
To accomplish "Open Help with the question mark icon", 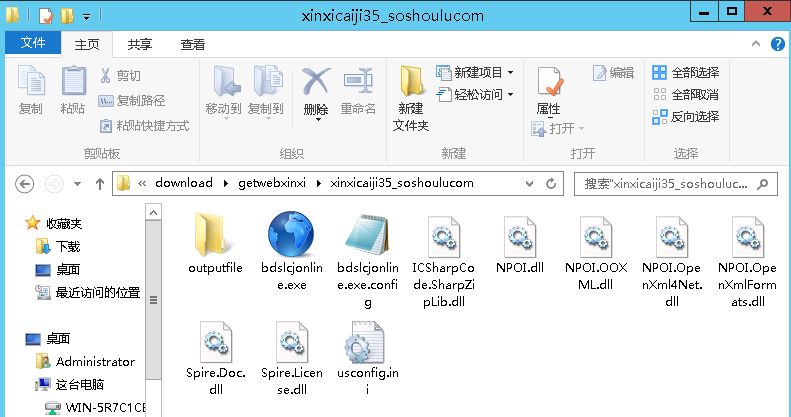I will click(x=778, y=44).
